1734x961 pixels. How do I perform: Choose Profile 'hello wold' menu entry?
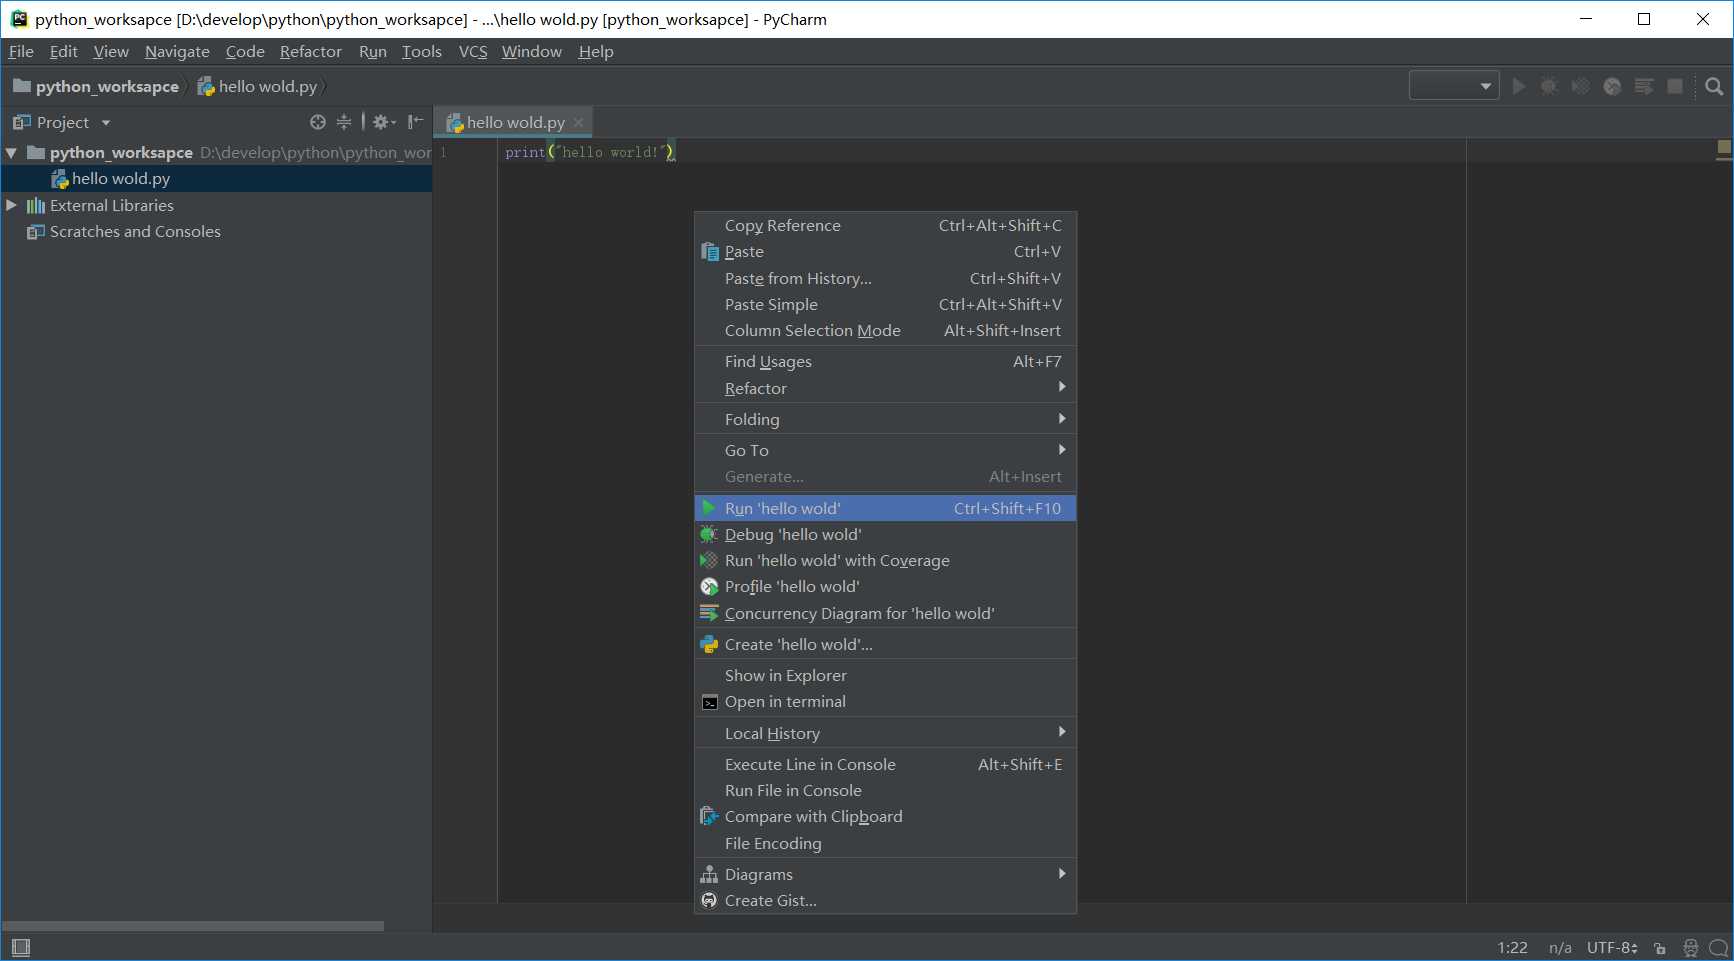[885, 586]
